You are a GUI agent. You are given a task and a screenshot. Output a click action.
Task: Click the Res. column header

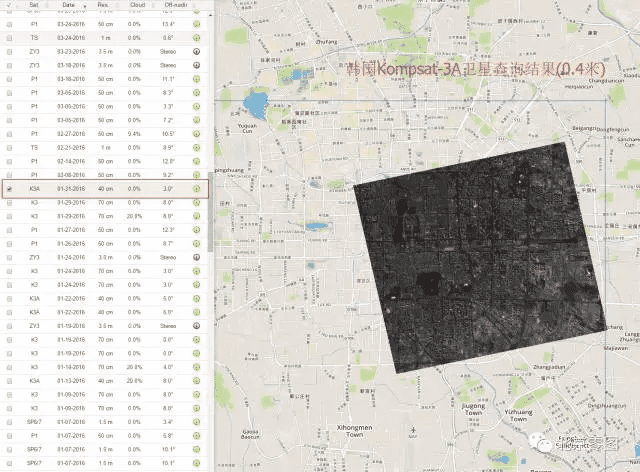click(103, 5)
